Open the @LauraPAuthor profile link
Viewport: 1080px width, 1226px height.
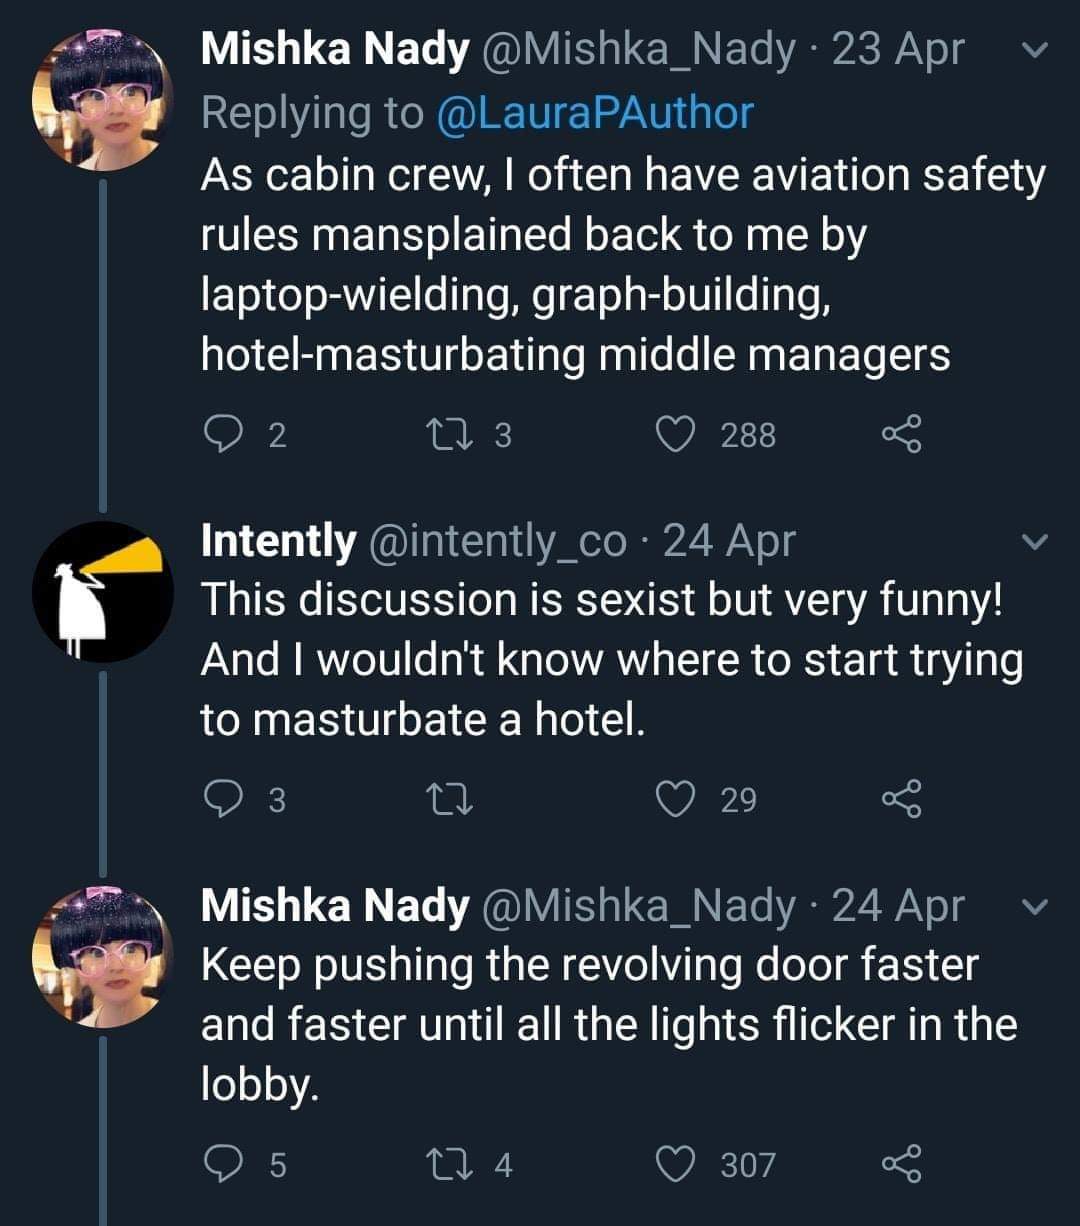594,113
